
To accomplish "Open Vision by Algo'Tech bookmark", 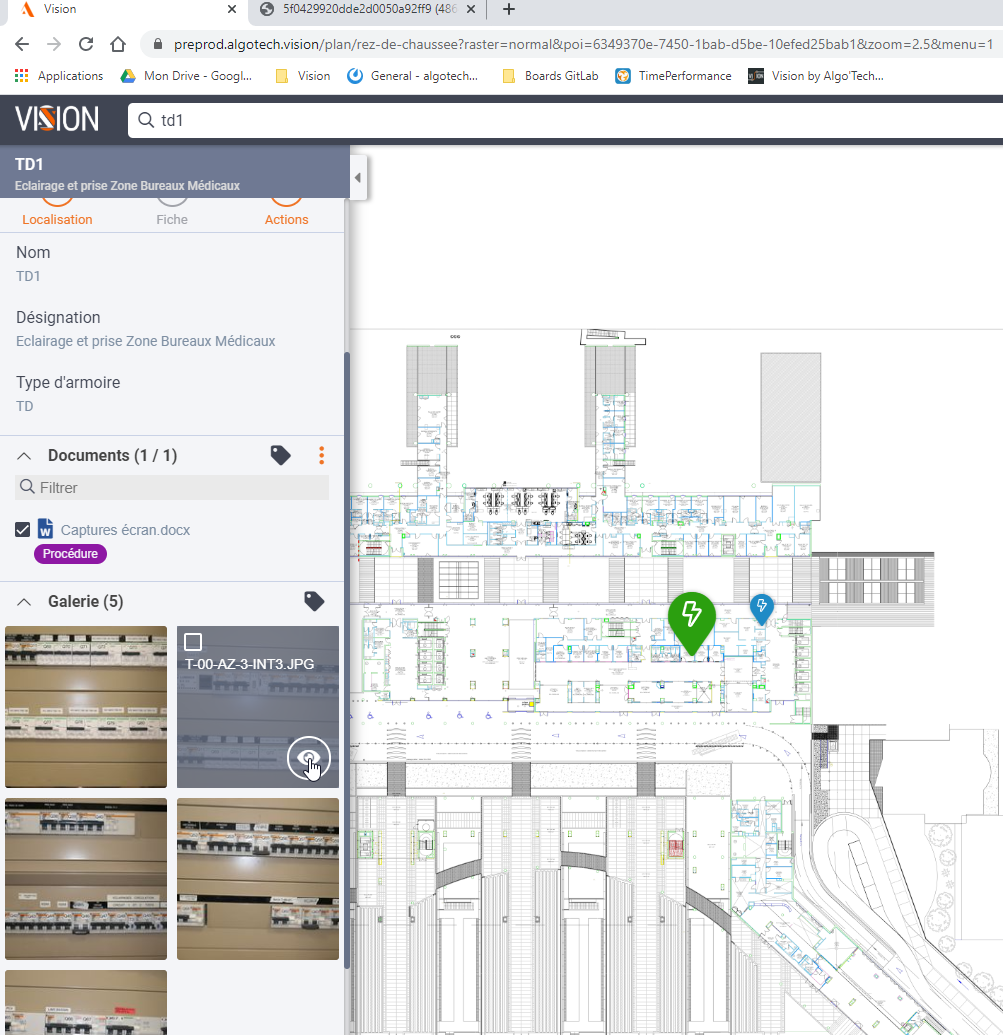I will pyautogui.click(x=816, y=76).
